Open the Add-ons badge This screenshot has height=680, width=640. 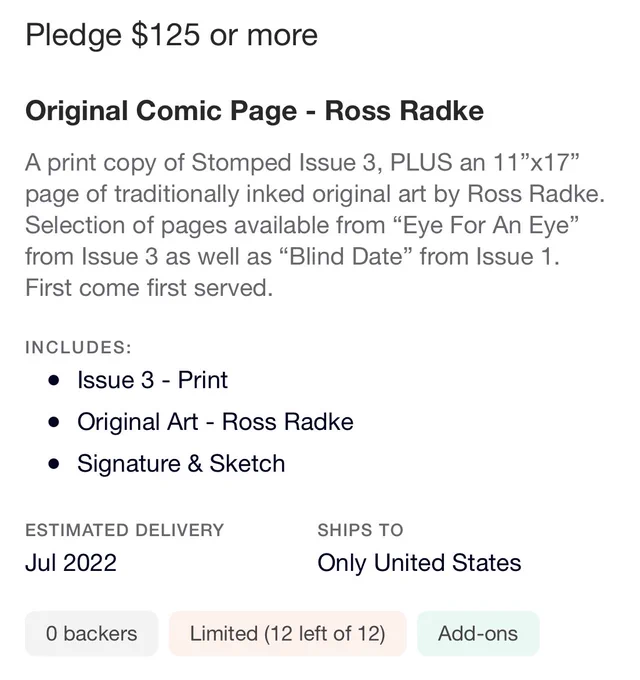click(x=478, y=634)
